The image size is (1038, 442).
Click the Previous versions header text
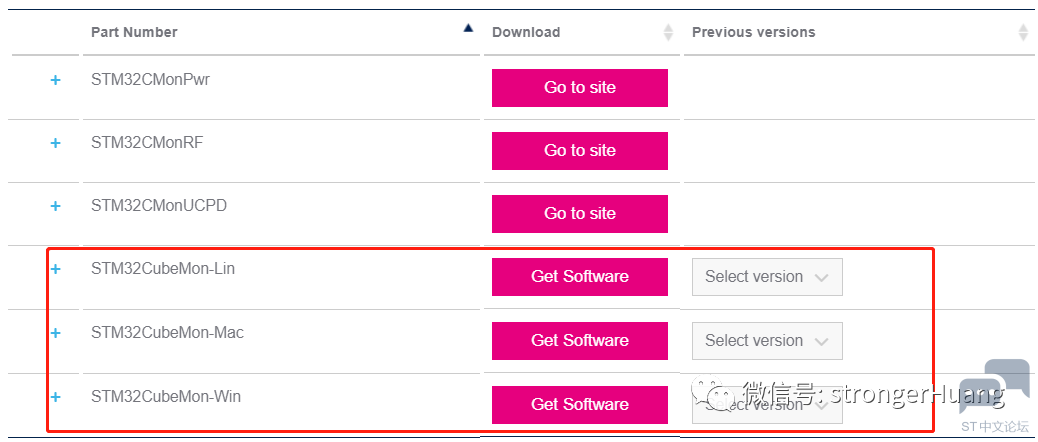pos(754,32)
